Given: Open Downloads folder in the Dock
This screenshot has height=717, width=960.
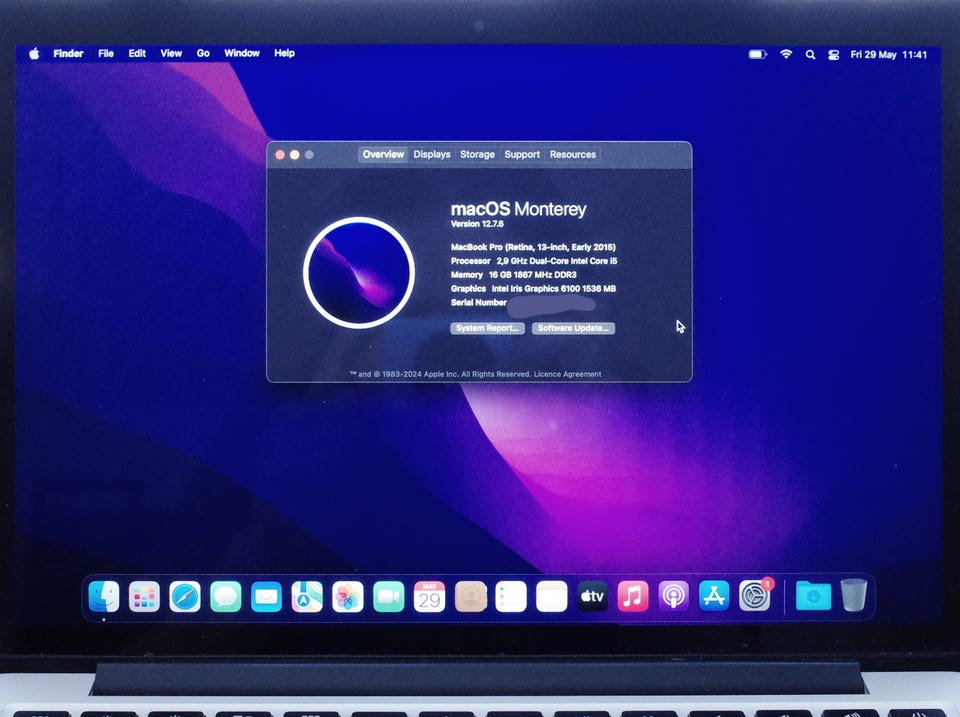Looking at the screenshot, I should click(x=813, y=596).
